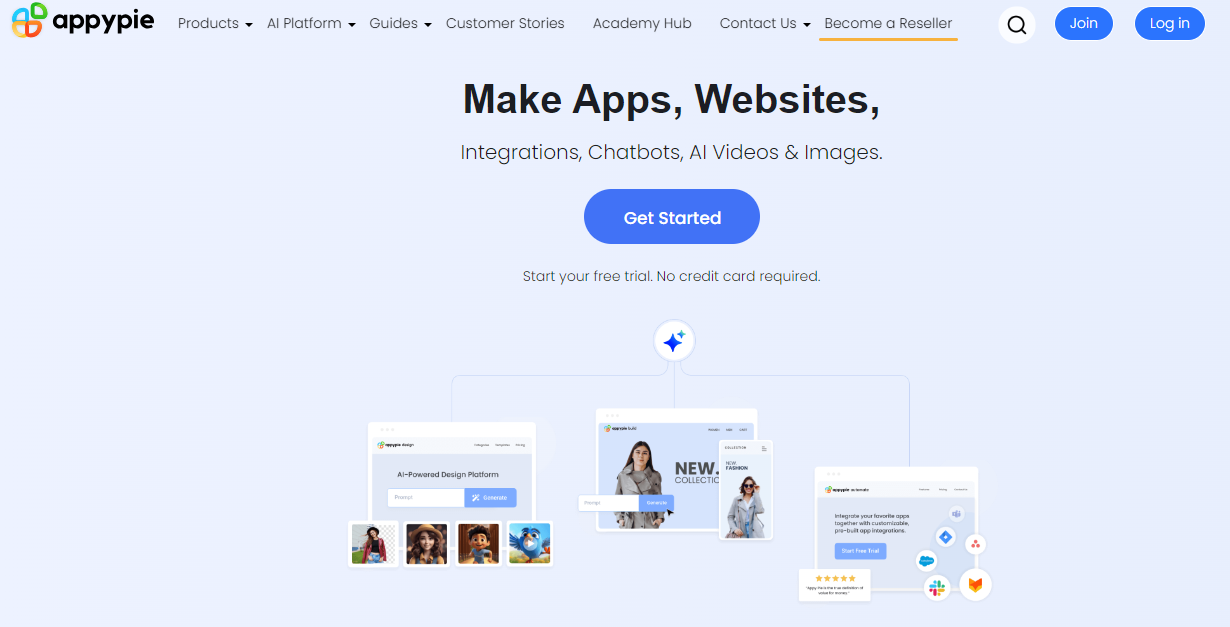Expand the Products dropdown menu
Viewport: 1230px width, 627px height.
215,23
